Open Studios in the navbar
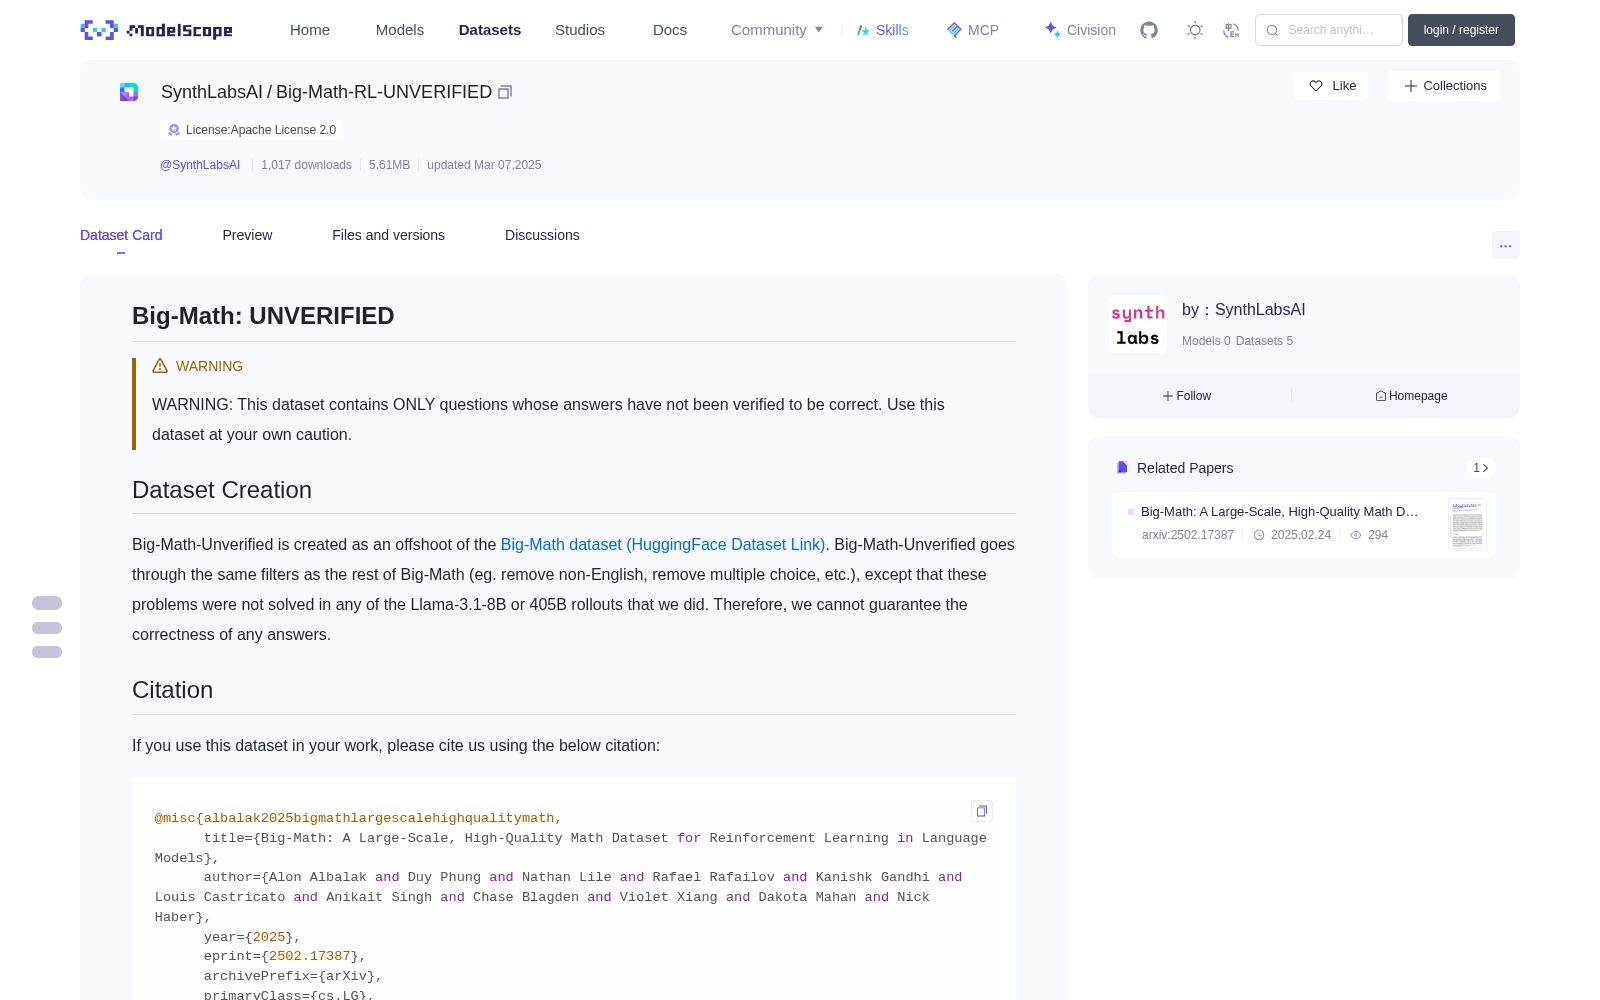 (580, 30)
